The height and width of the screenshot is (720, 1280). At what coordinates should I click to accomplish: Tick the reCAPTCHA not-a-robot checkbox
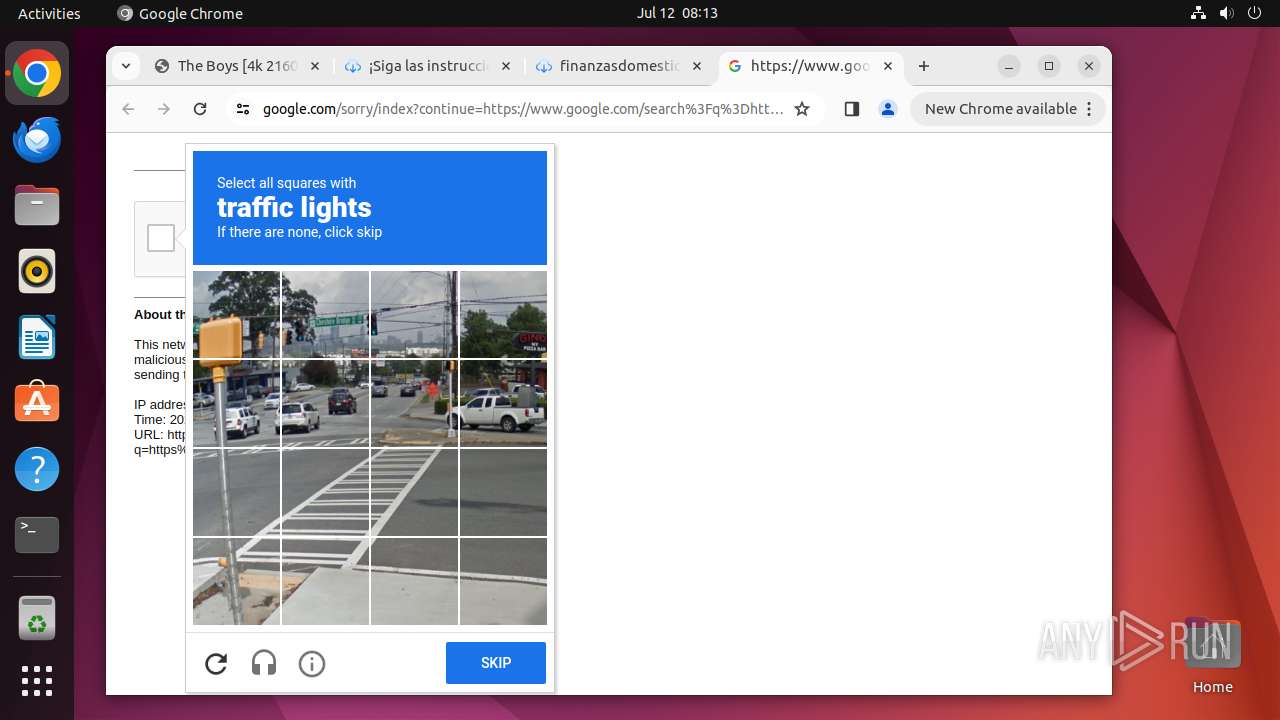(x=161, y=238)
